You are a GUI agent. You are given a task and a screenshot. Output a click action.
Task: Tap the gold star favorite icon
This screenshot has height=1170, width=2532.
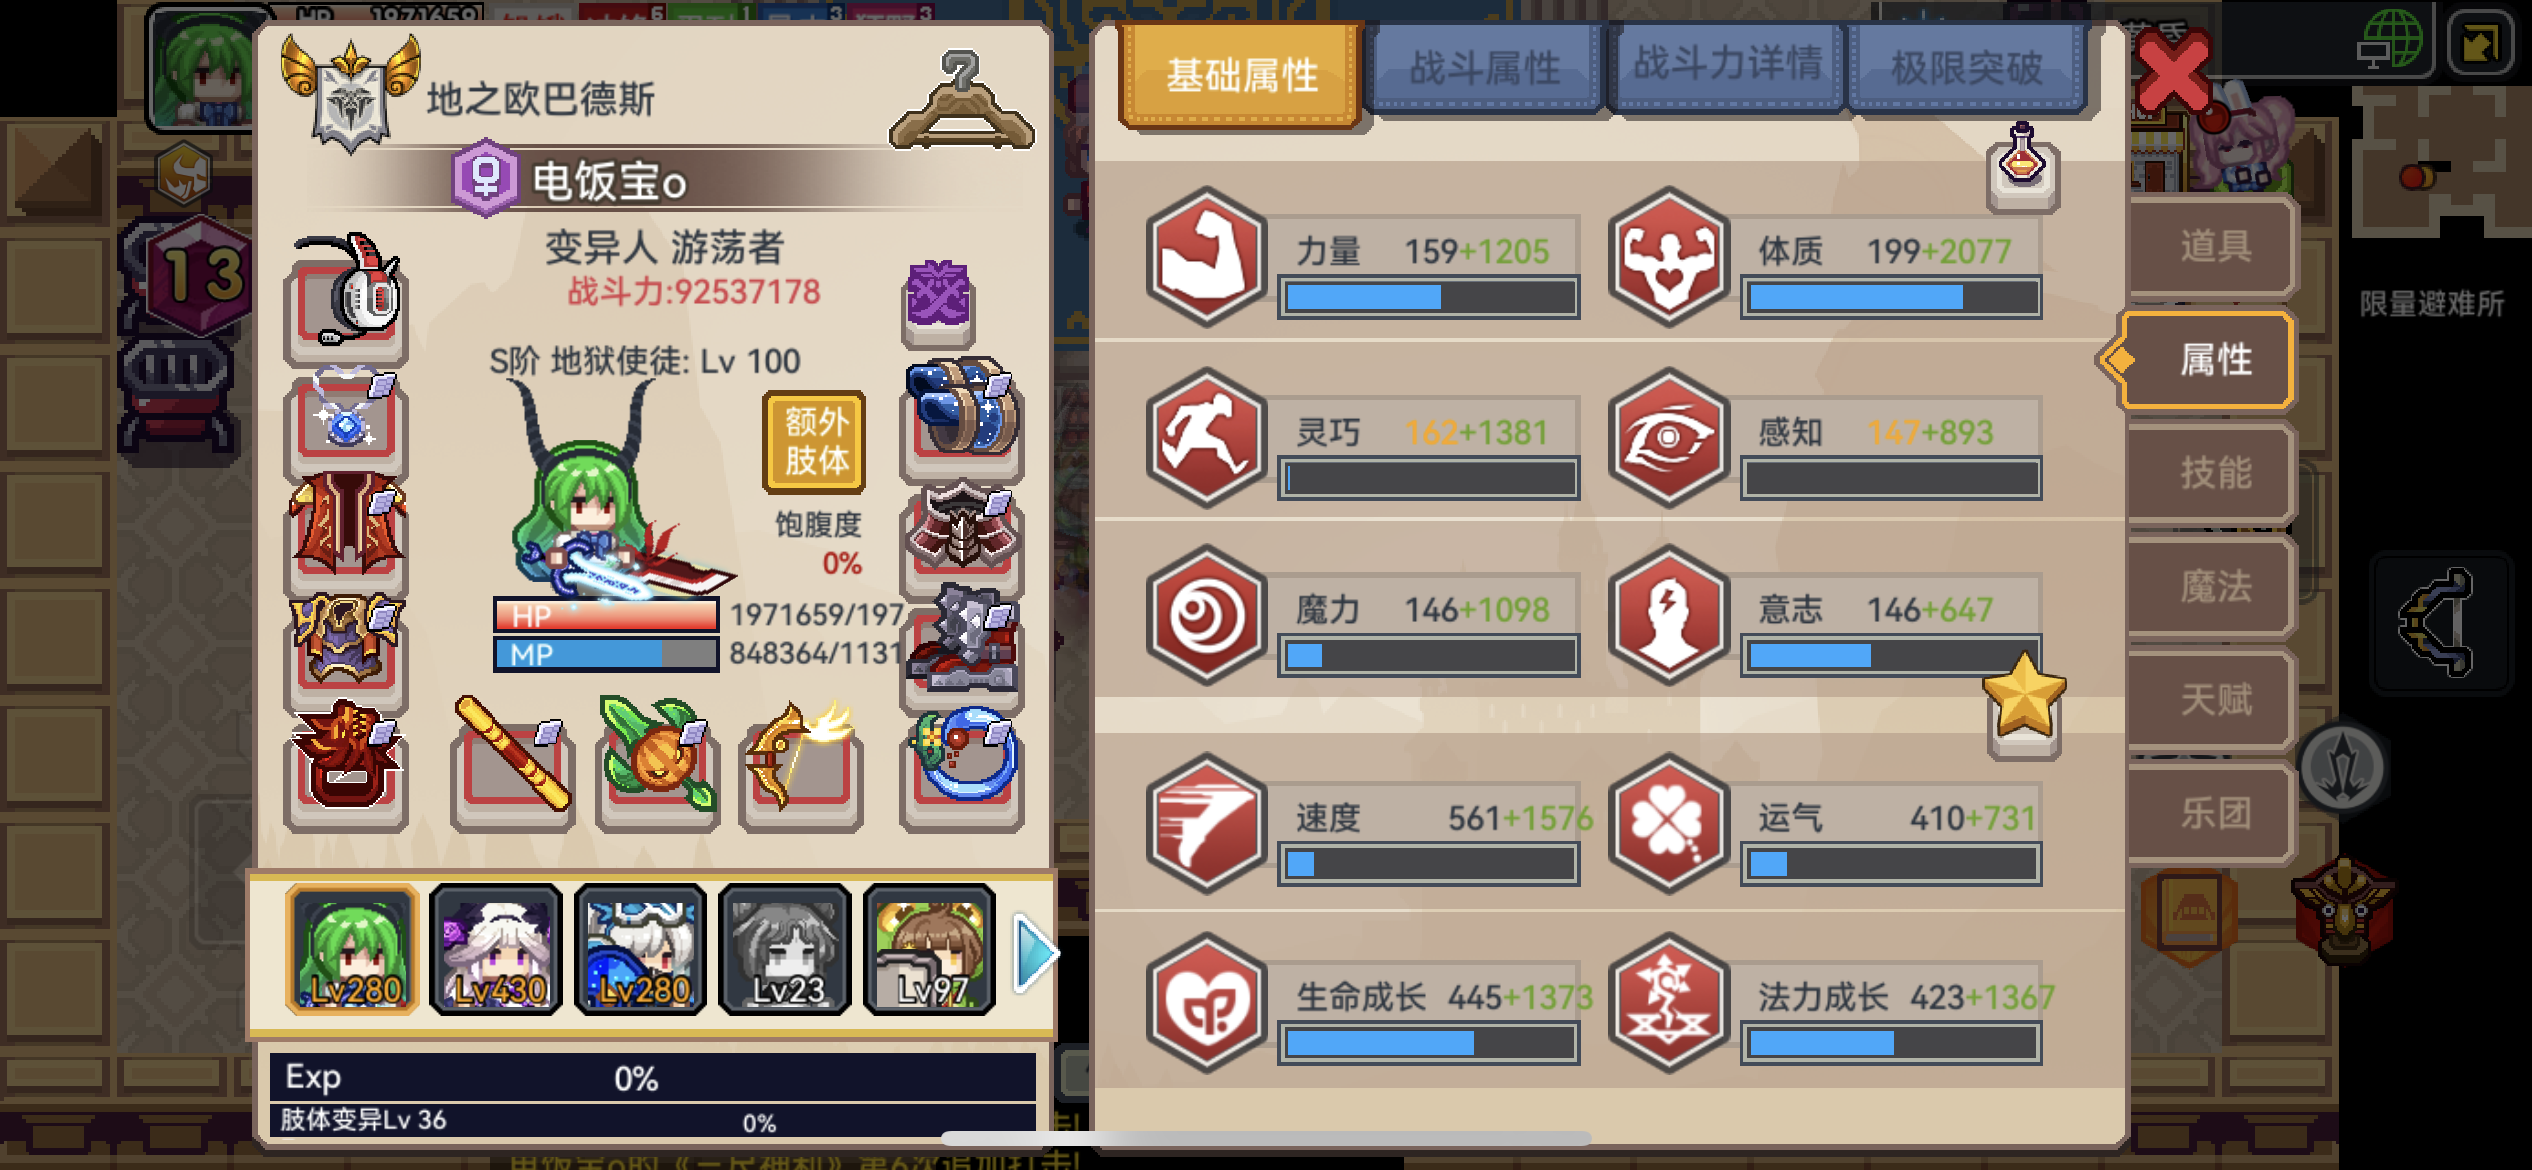pos(2024,702)
